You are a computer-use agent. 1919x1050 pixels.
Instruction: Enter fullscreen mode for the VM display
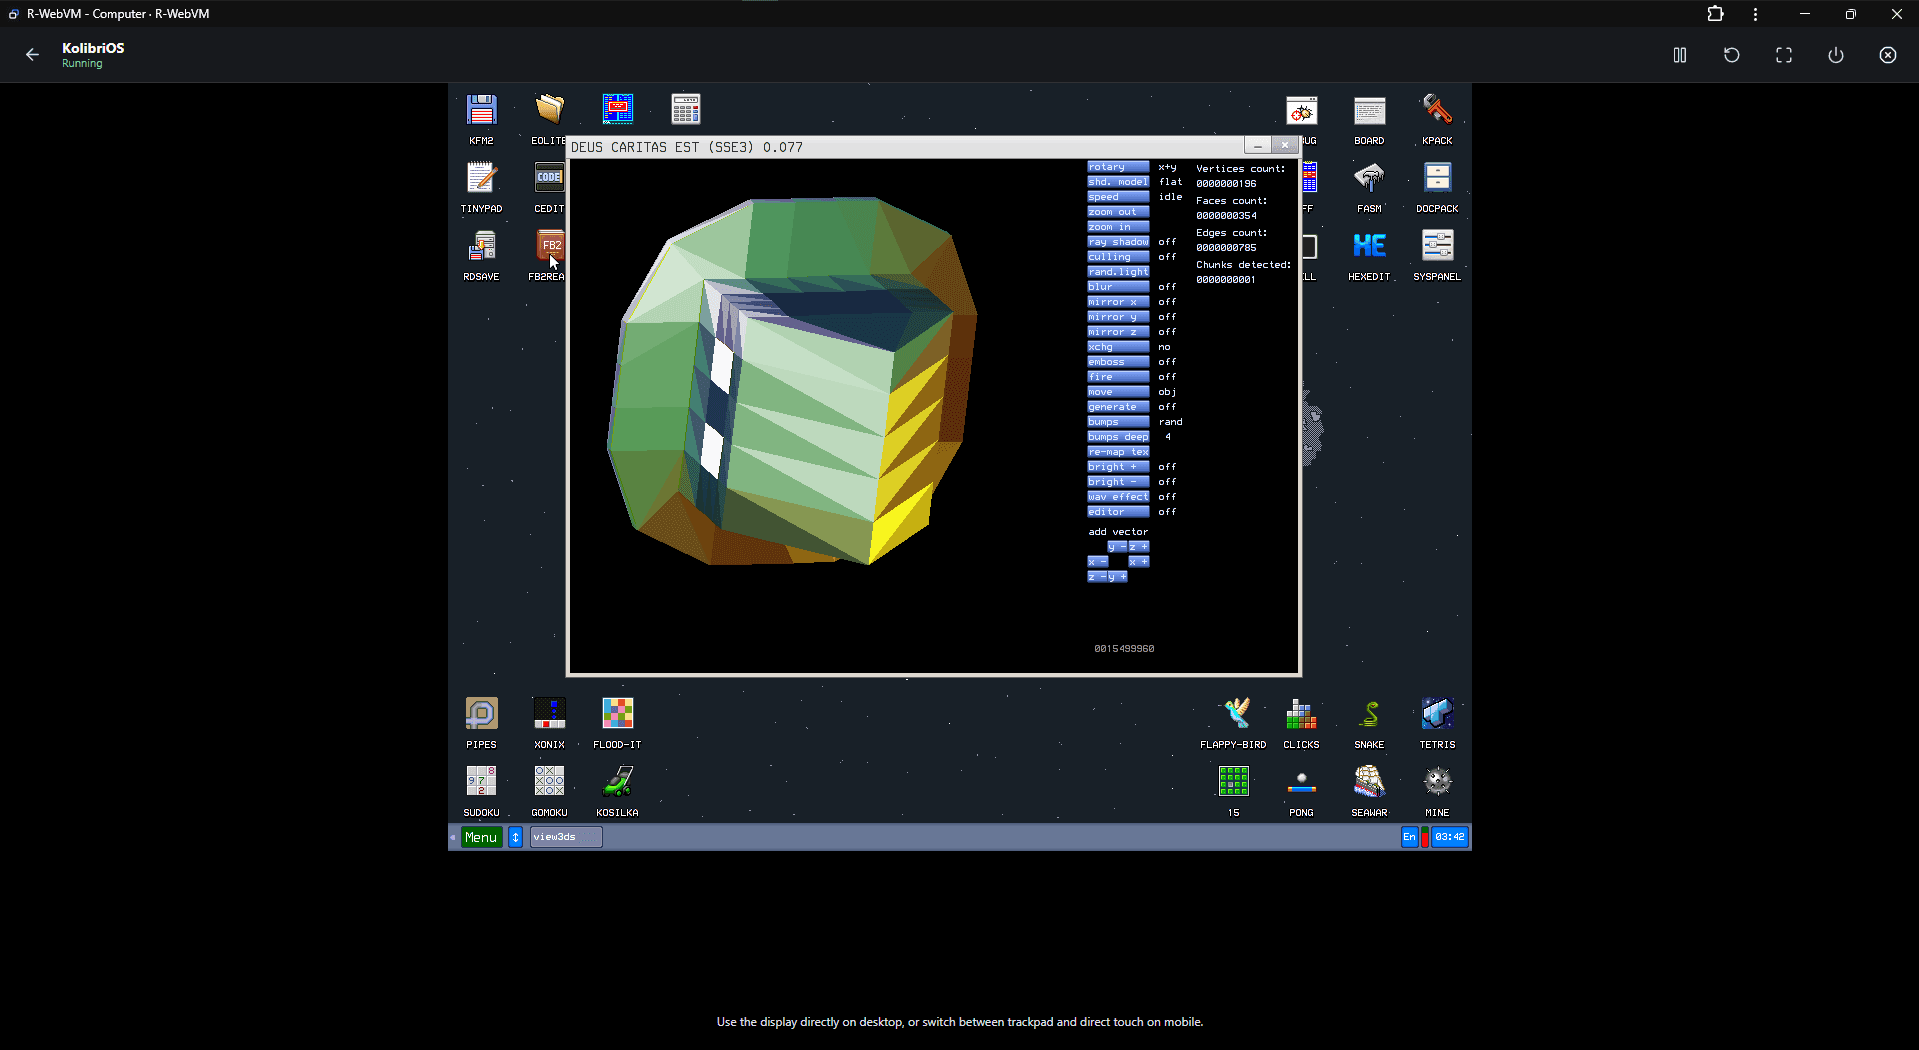1784,55
